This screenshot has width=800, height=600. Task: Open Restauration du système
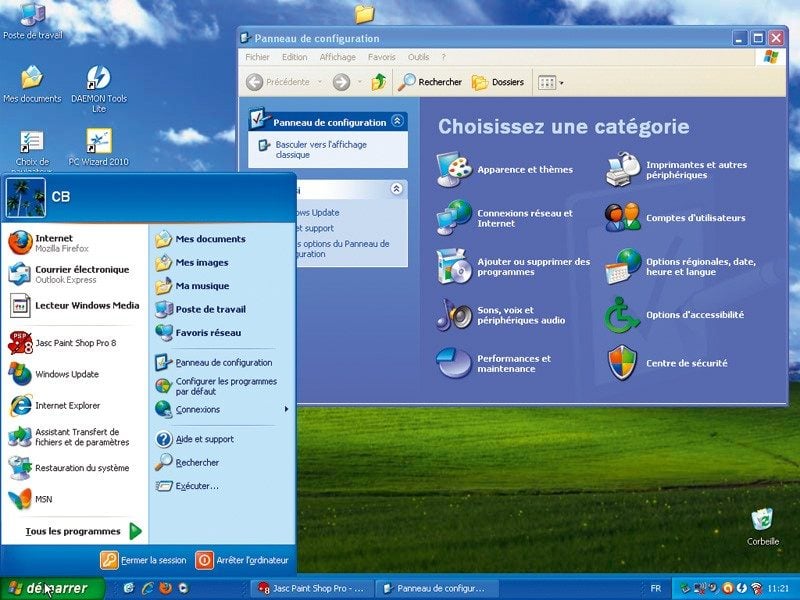tap(74, 468)
